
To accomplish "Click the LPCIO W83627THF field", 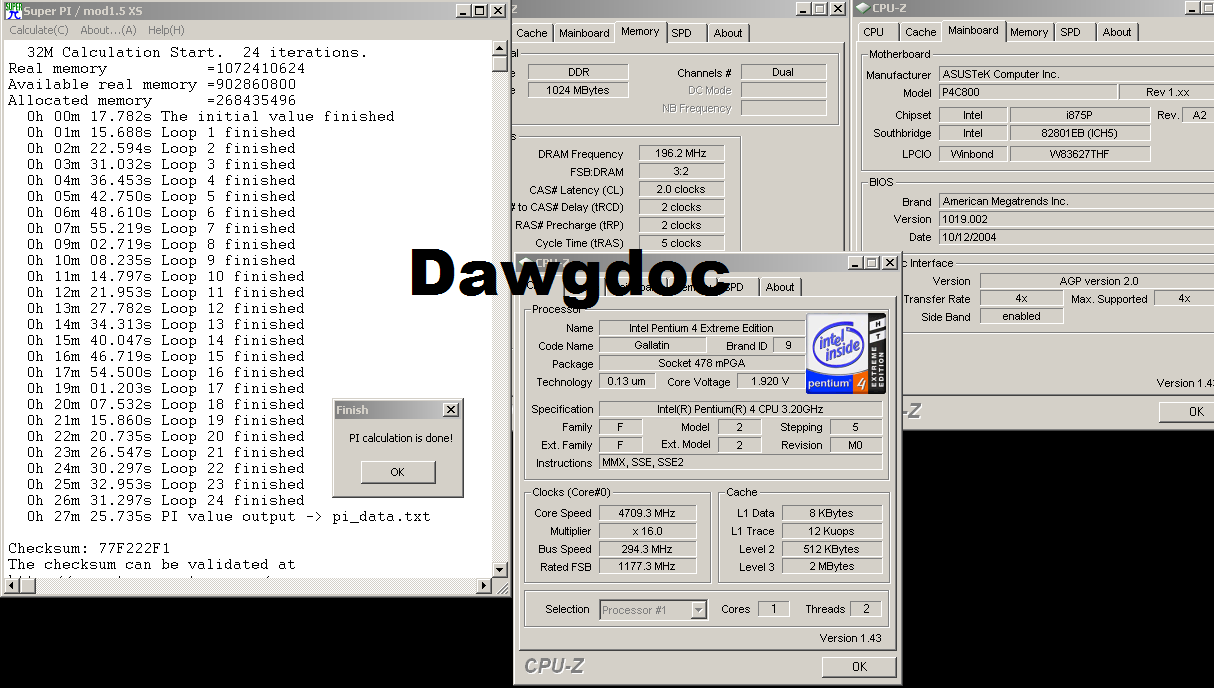I will [x=1079, y=154].
